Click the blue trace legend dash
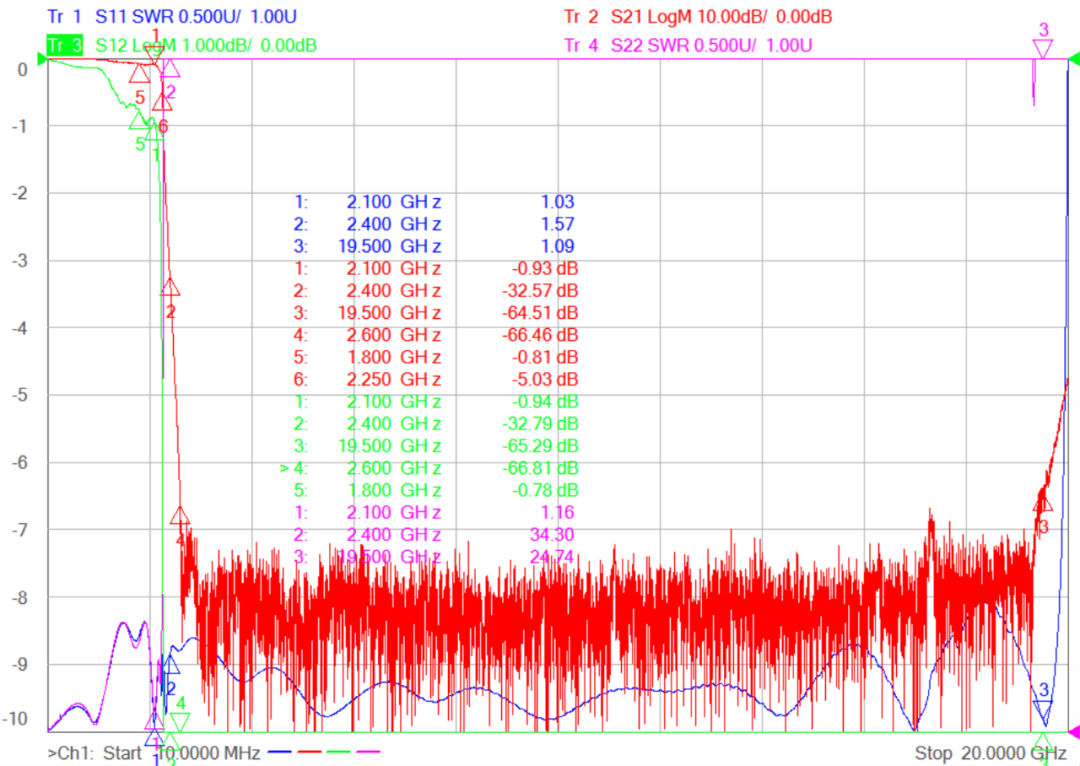Screen dimensions: 1080x766 click(x=279, y=752)
